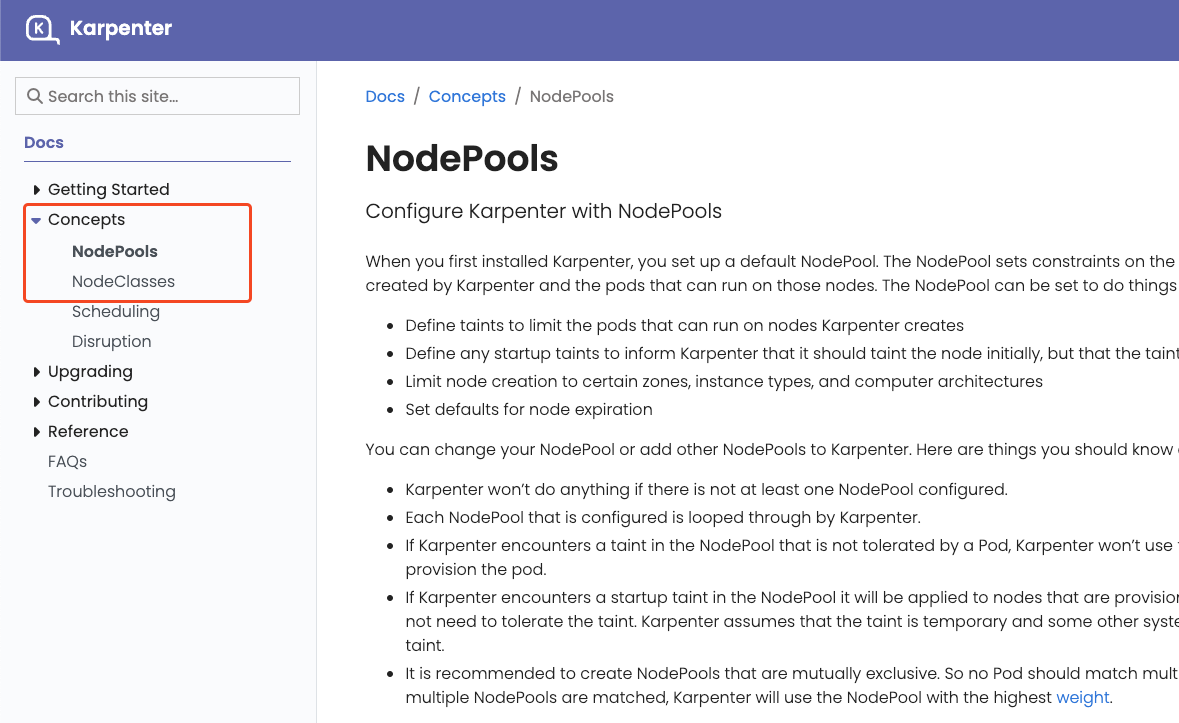Open NodeClasses page from sidebar

pyautogui.click(x=123, y=281)
